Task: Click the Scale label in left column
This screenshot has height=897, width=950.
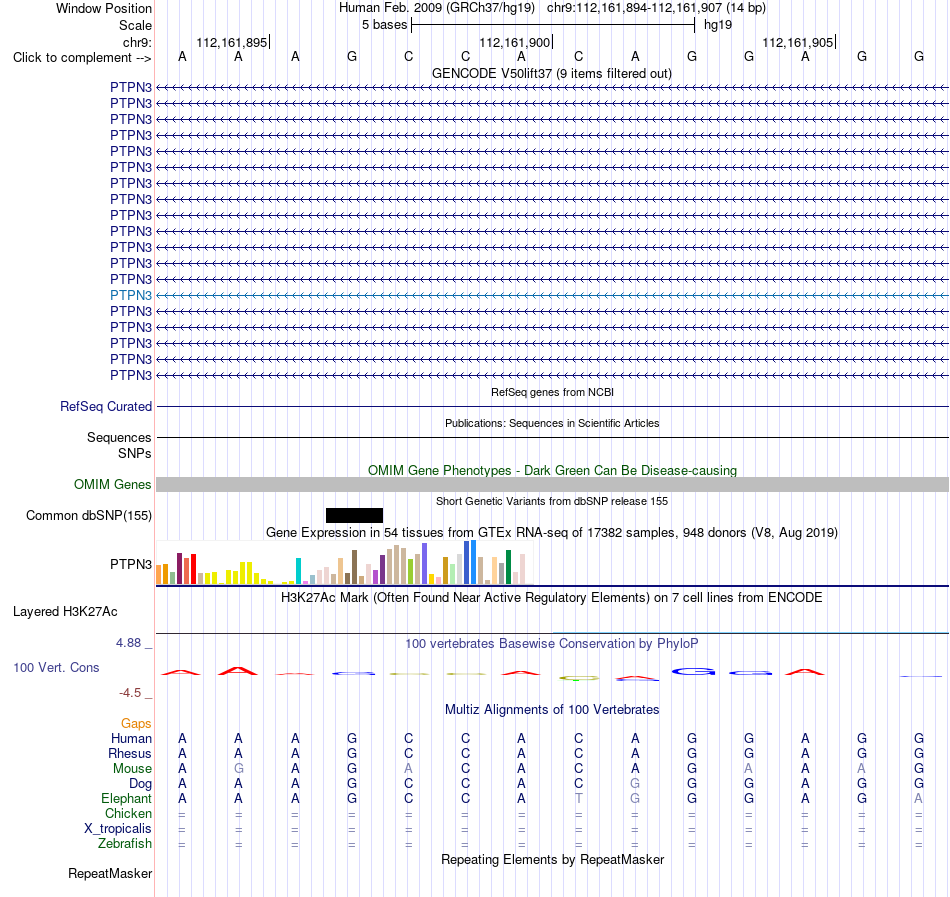Action: coord(135,25)
